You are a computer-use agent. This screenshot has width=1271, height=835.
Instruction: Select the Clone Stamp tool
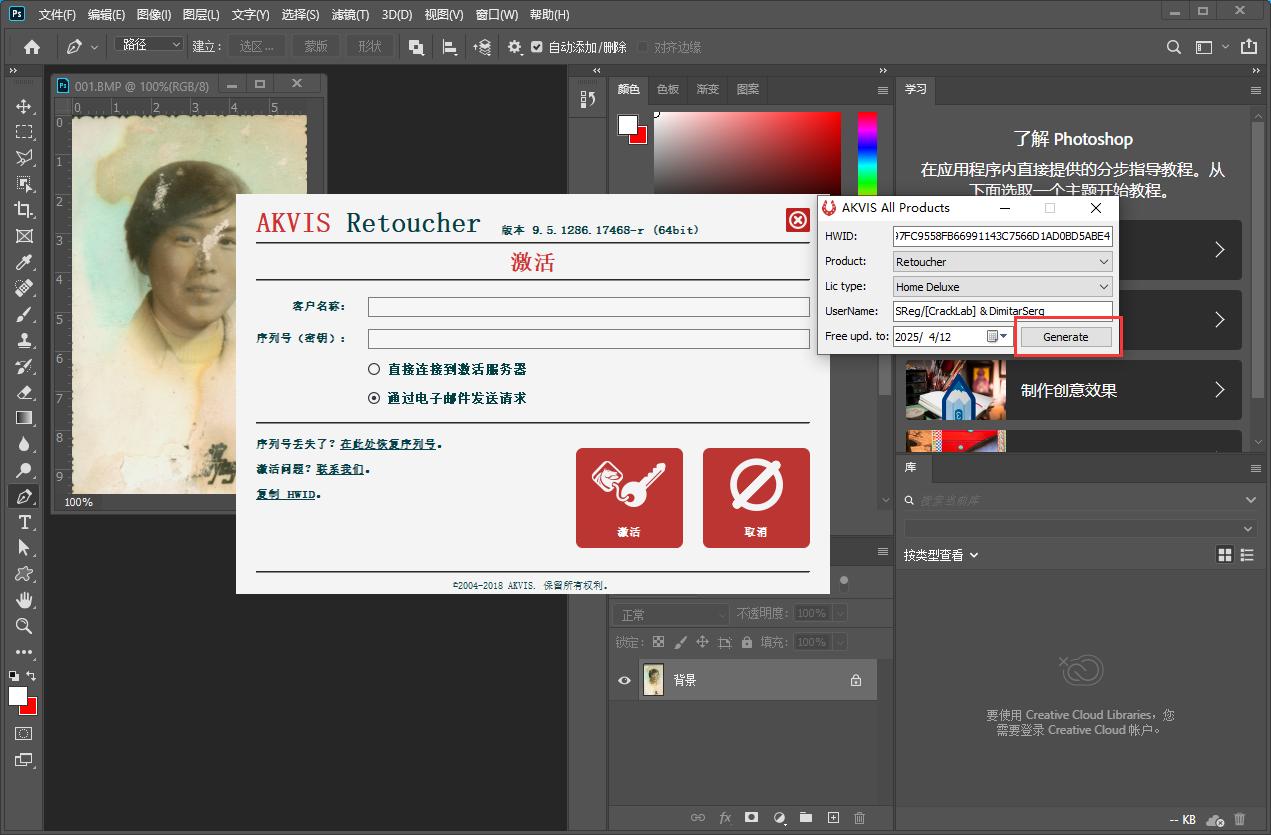[x=24, y=340]
